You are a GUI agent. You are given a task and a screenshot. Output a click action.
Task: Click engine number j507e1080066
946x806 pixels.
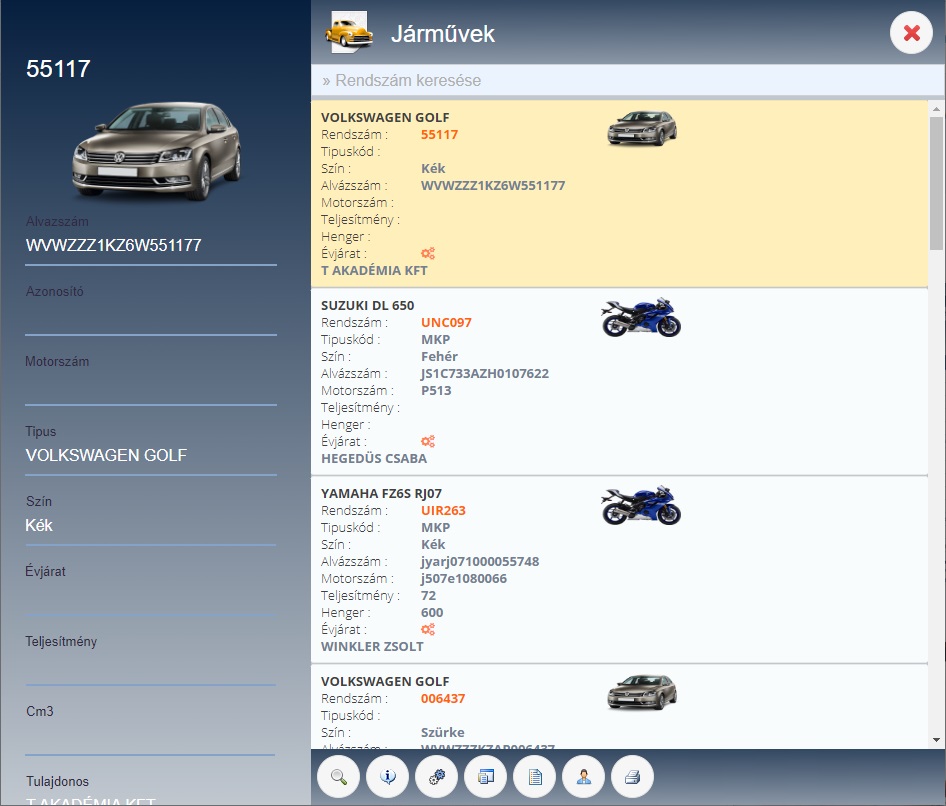pyautogui.click(x=464, y=579)
